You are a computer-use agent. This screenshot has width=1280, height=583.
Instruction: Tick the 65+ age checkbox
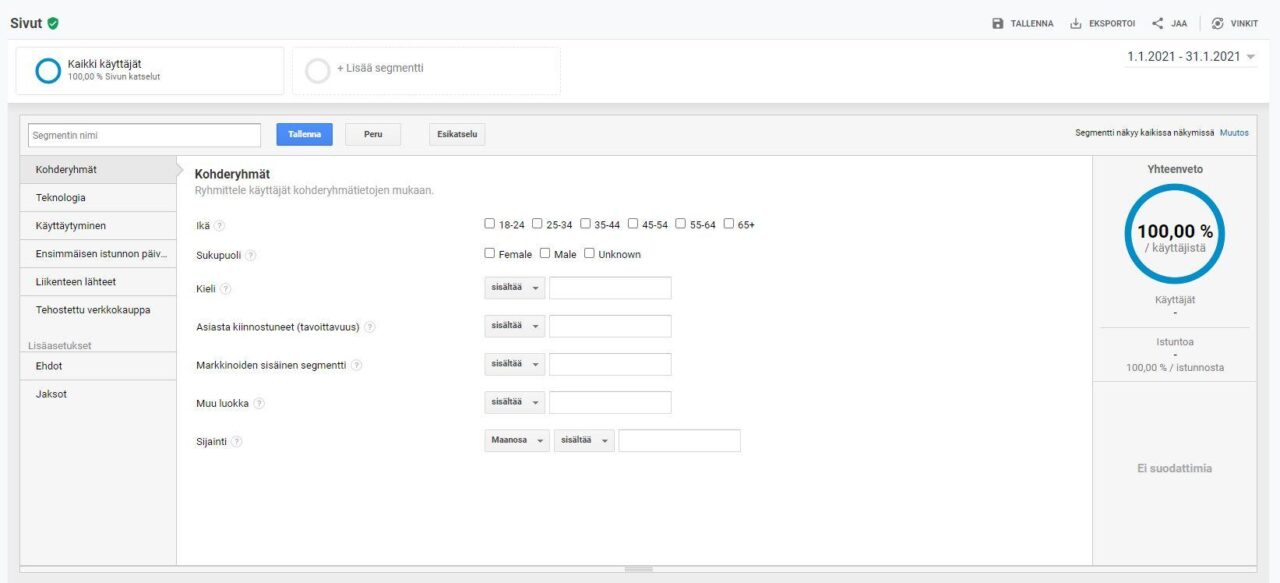729,224
